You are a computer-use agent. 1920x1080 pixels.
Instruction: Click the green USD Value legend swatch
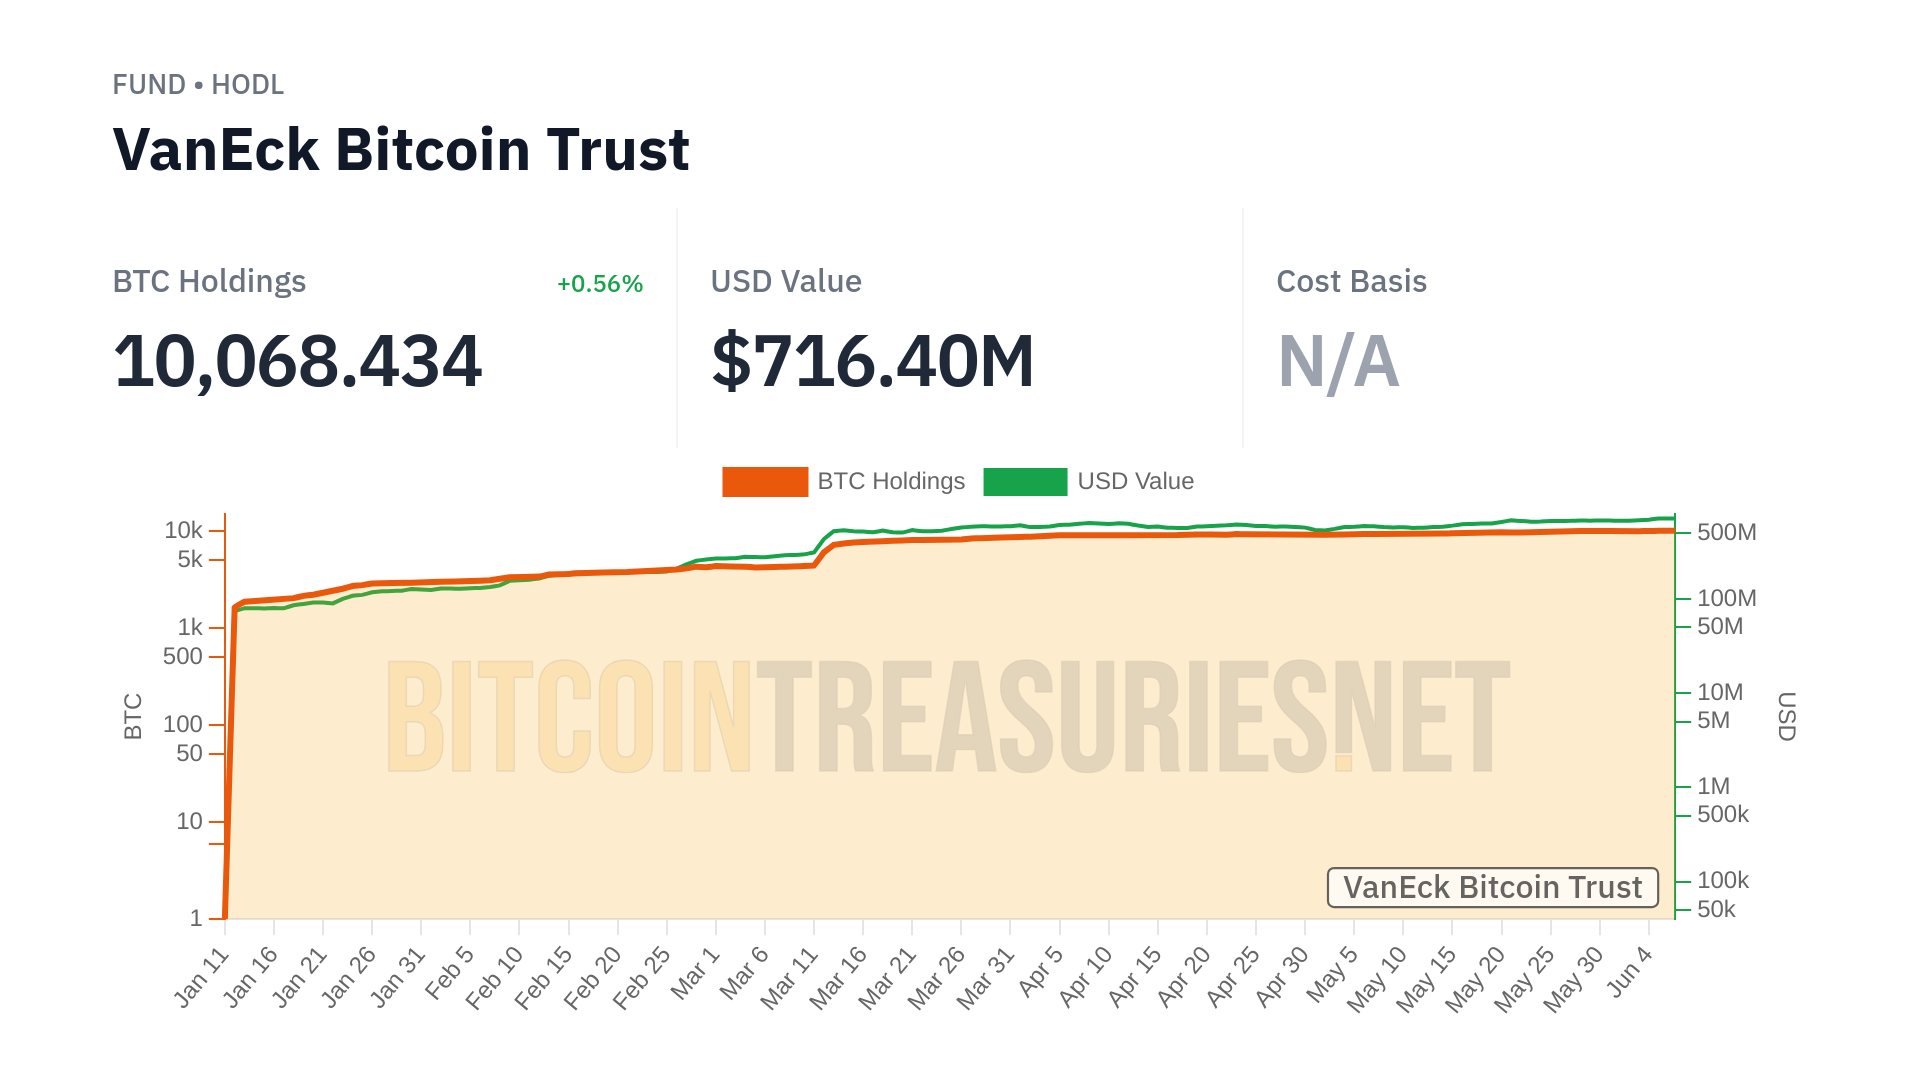point(1025,482)
